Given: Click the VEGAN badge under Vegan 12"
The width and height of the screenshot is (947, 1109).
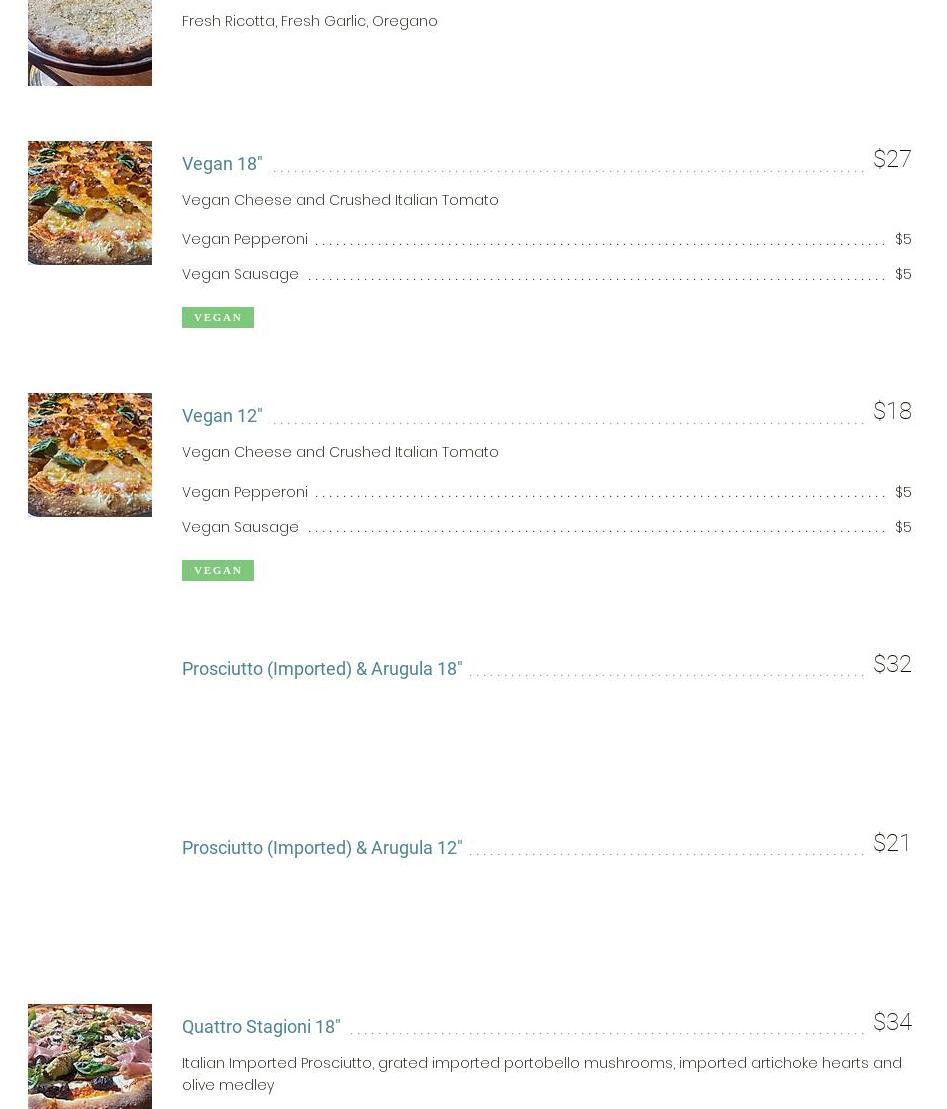Looking at the screenshot, I should [x=218, y=570].
